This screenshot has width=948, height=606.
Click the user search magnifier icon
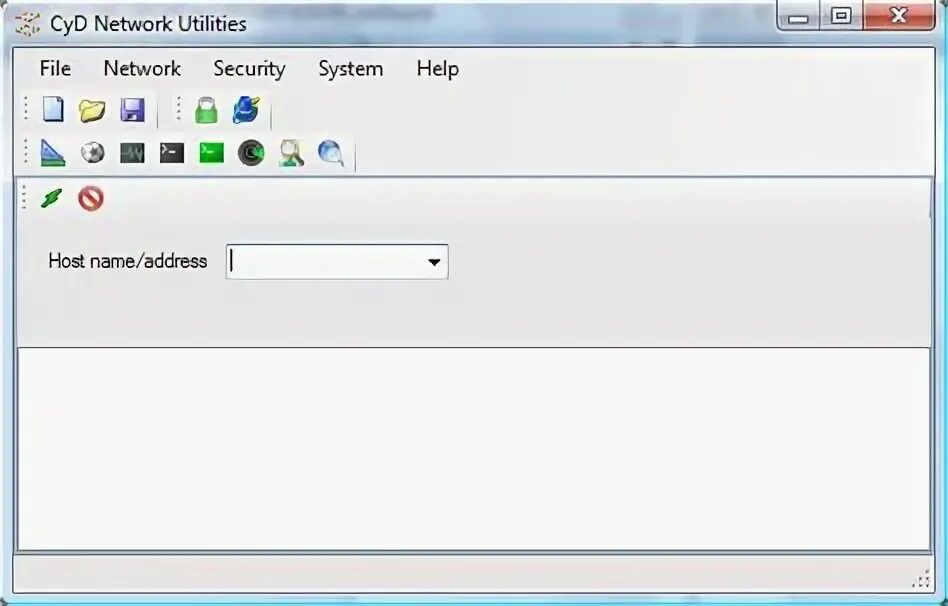tap(291, 153)
